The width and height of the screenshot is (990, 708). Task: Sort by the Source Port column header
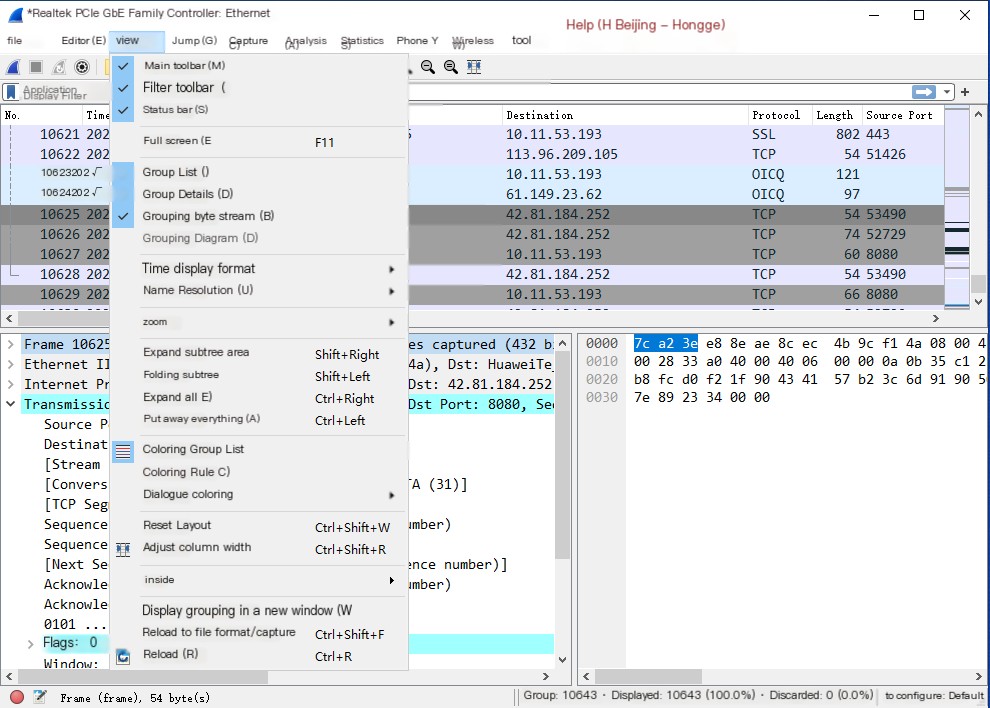[903, 115]
